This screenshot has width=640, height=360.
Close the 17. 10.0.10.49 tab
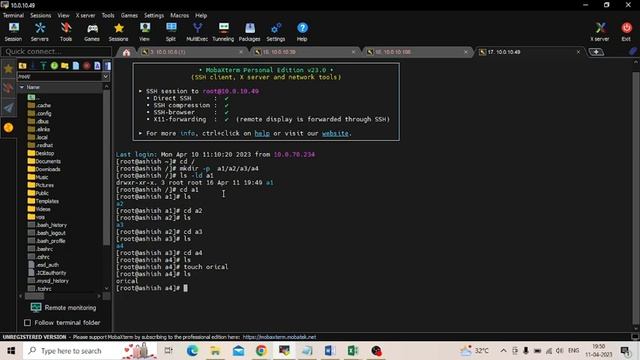click(578, 52)
